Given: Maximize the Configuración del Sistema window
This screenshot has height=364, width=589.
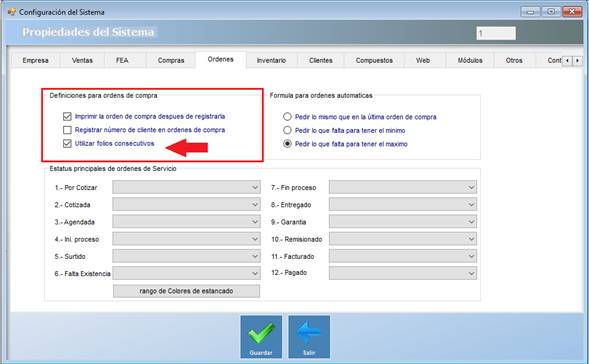Looking at the screenshot, I should pyautogui.click(x=551, y=12).
